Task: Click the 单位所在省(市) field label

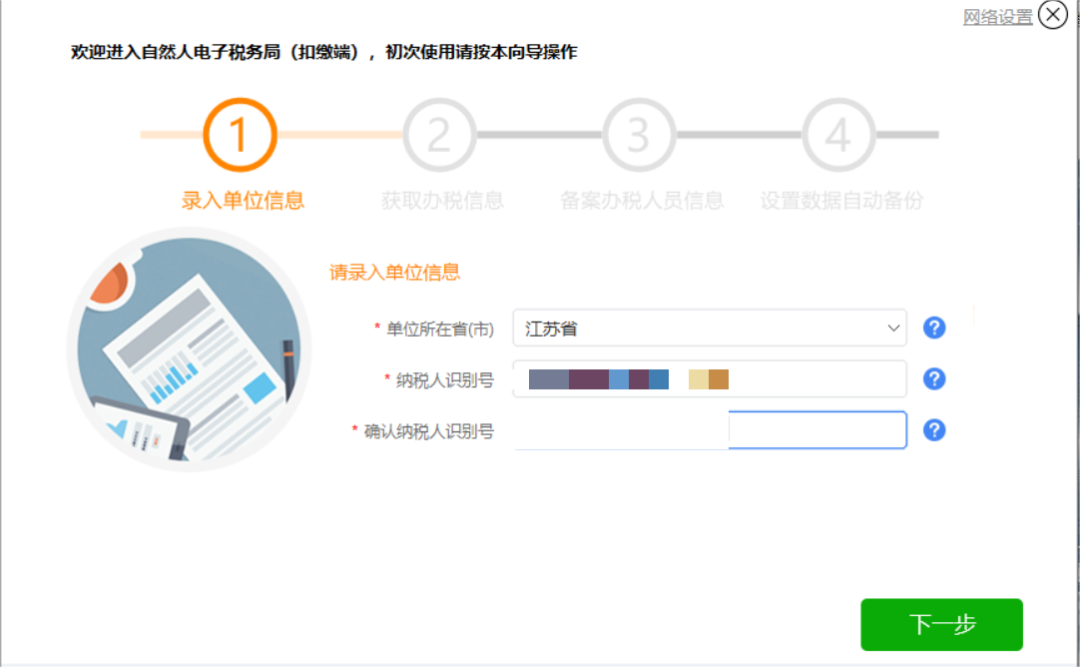Action: coord(442,328)
